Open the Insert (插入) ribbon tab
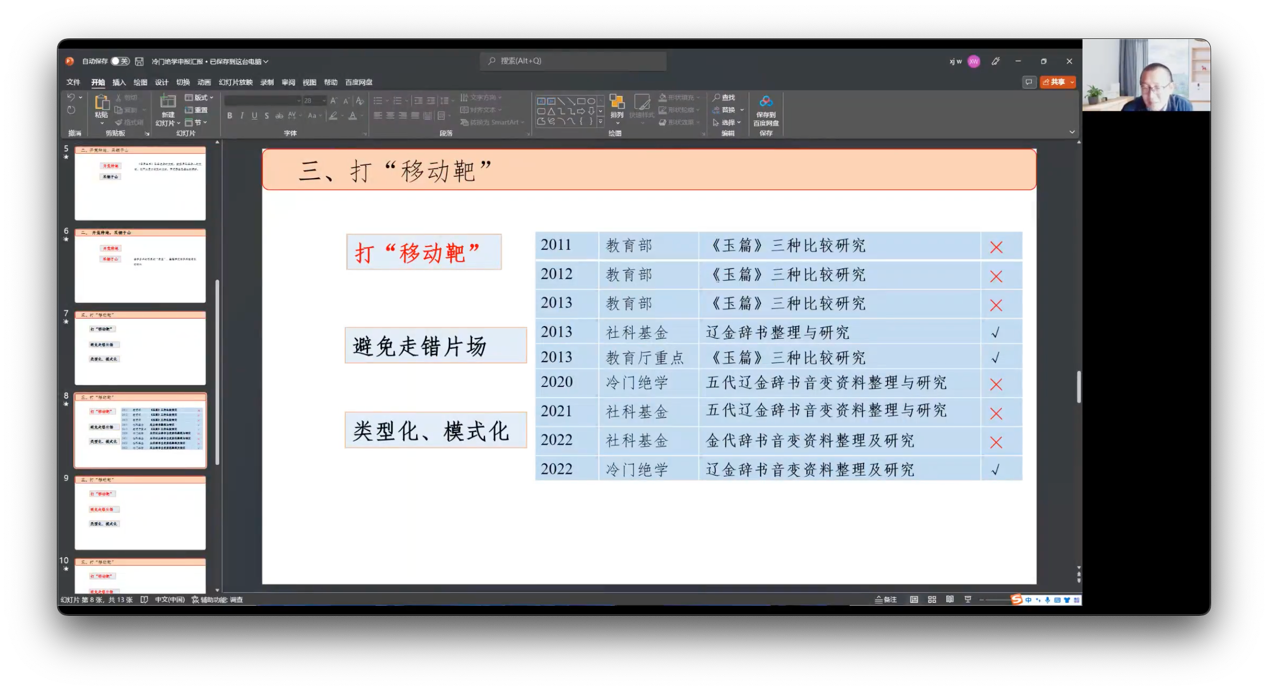 click(119, 83)
